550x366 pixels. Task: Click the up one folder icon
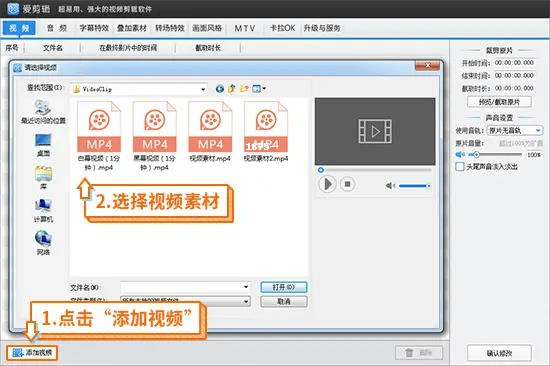232,89
